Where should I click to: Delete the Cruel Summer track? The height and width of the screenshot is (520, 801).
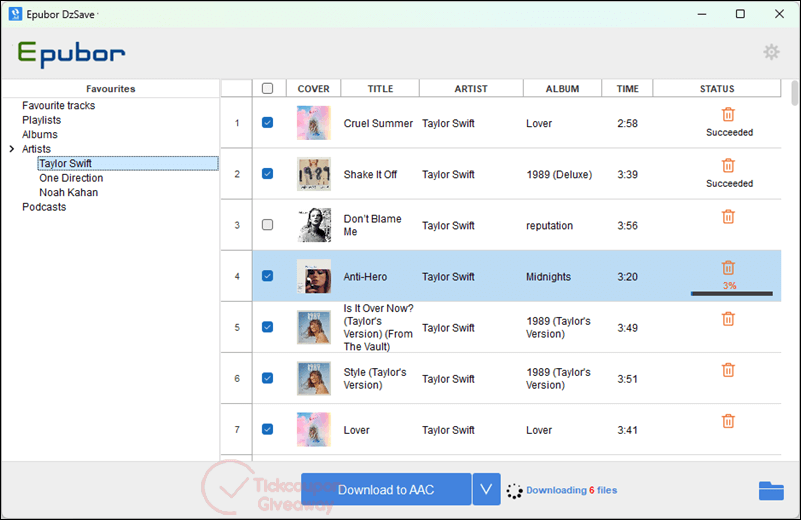click(728, 114)
